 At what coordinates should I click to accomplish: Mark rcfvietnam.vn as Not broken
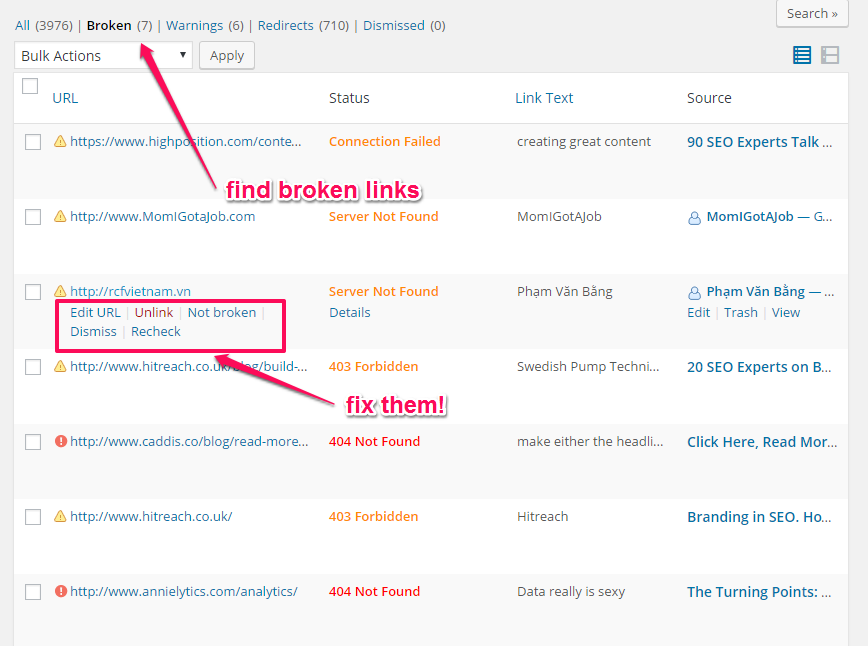point(222,312)
